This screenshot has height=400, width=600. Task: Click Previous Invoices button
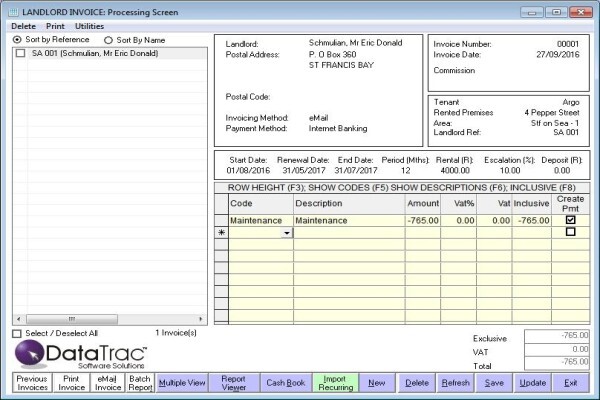(32, 383)
